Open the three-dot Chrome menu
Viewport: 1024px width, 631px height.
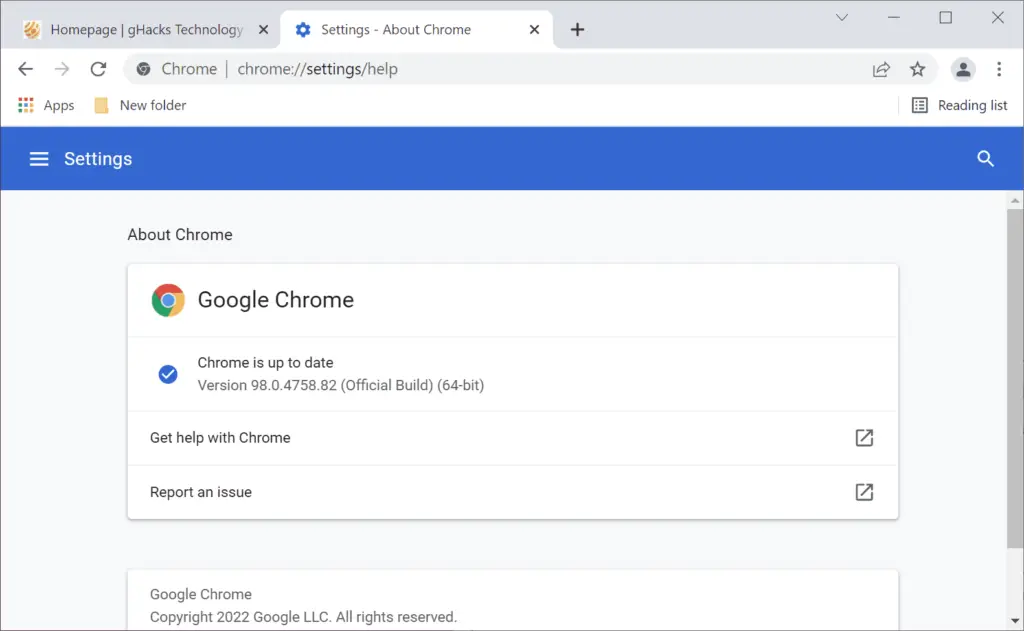[999, 69]
